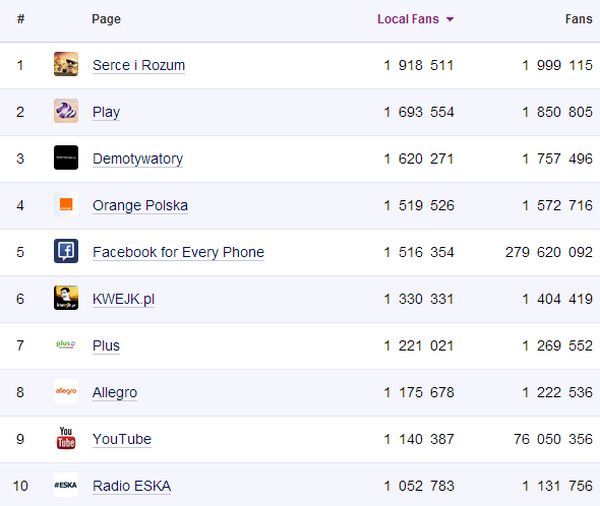Sort table by Local Fans column
This screenshot has width=600, height=506.
tap(408, 19)
